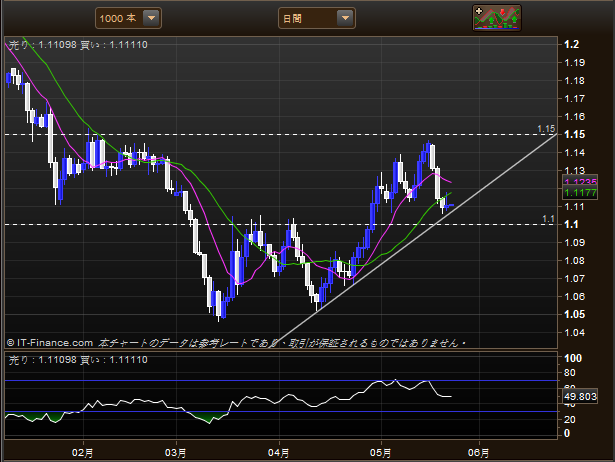
Task: Click the 02月 date axis label
Action: tap(82, 453)
